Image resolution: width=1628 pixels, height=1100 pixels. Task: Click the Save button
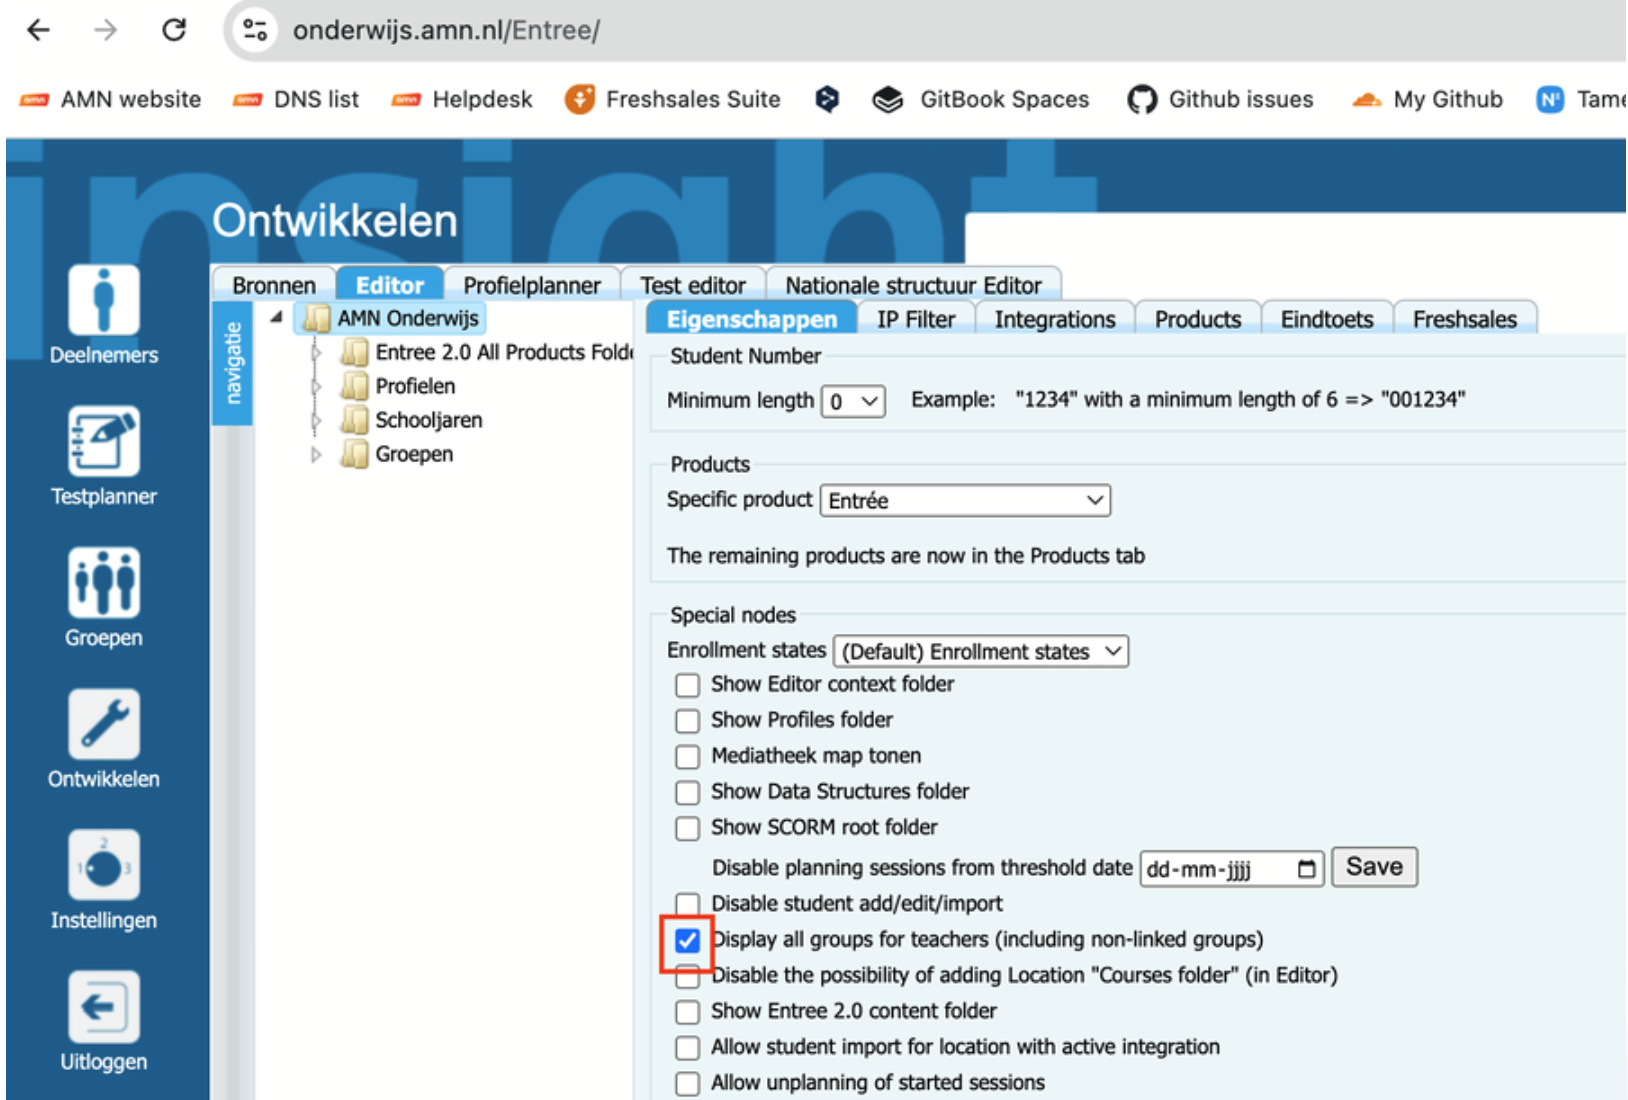pyautogui.click(x=1373, y=867)
